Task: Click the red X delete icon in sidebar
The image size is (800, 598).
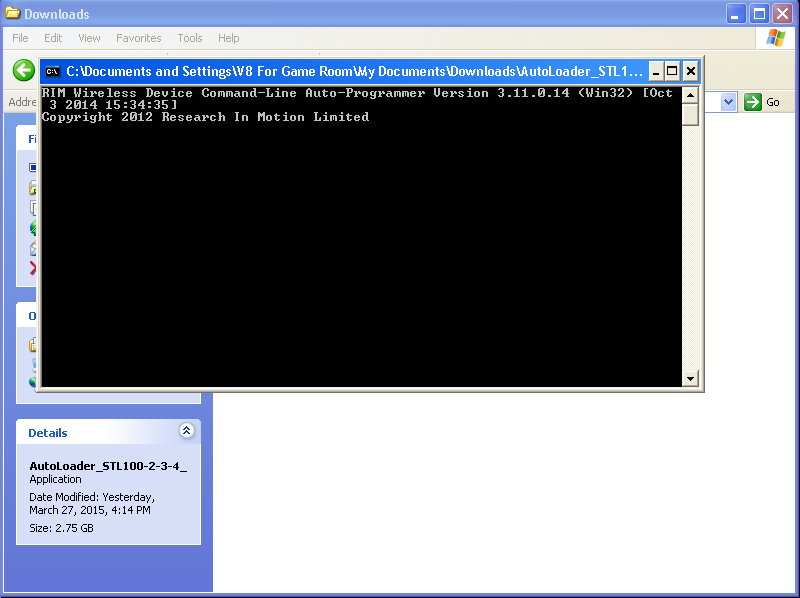Action: (x=32, y=268)
